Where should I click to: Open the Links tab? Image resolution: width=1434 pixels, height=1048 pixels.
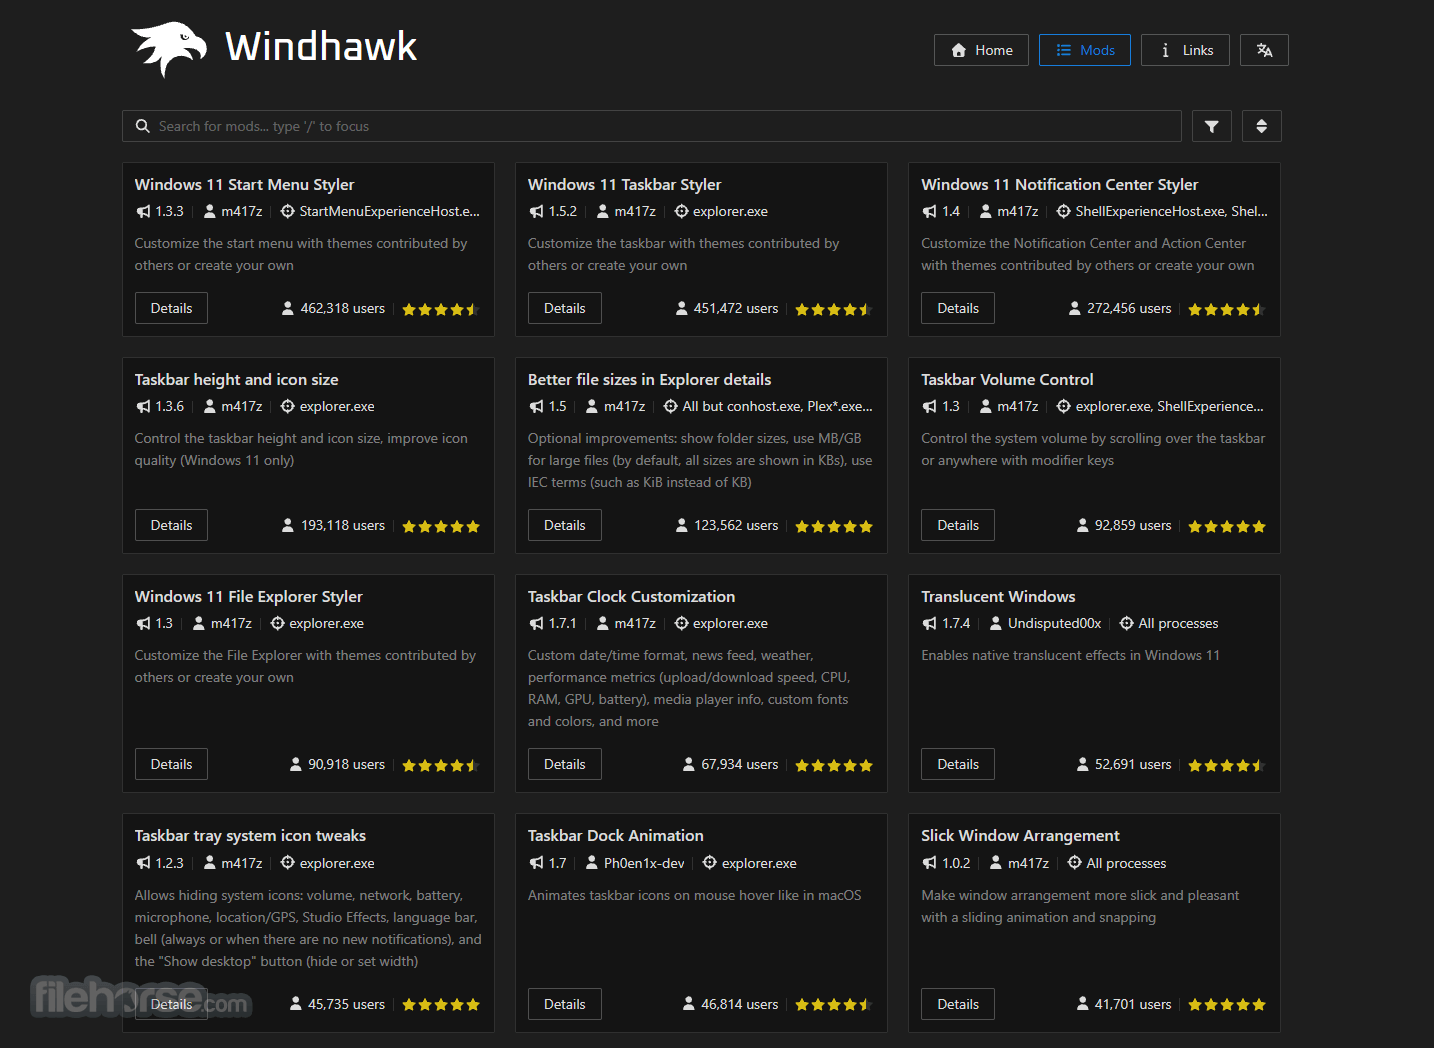(x=1185, y=50)
